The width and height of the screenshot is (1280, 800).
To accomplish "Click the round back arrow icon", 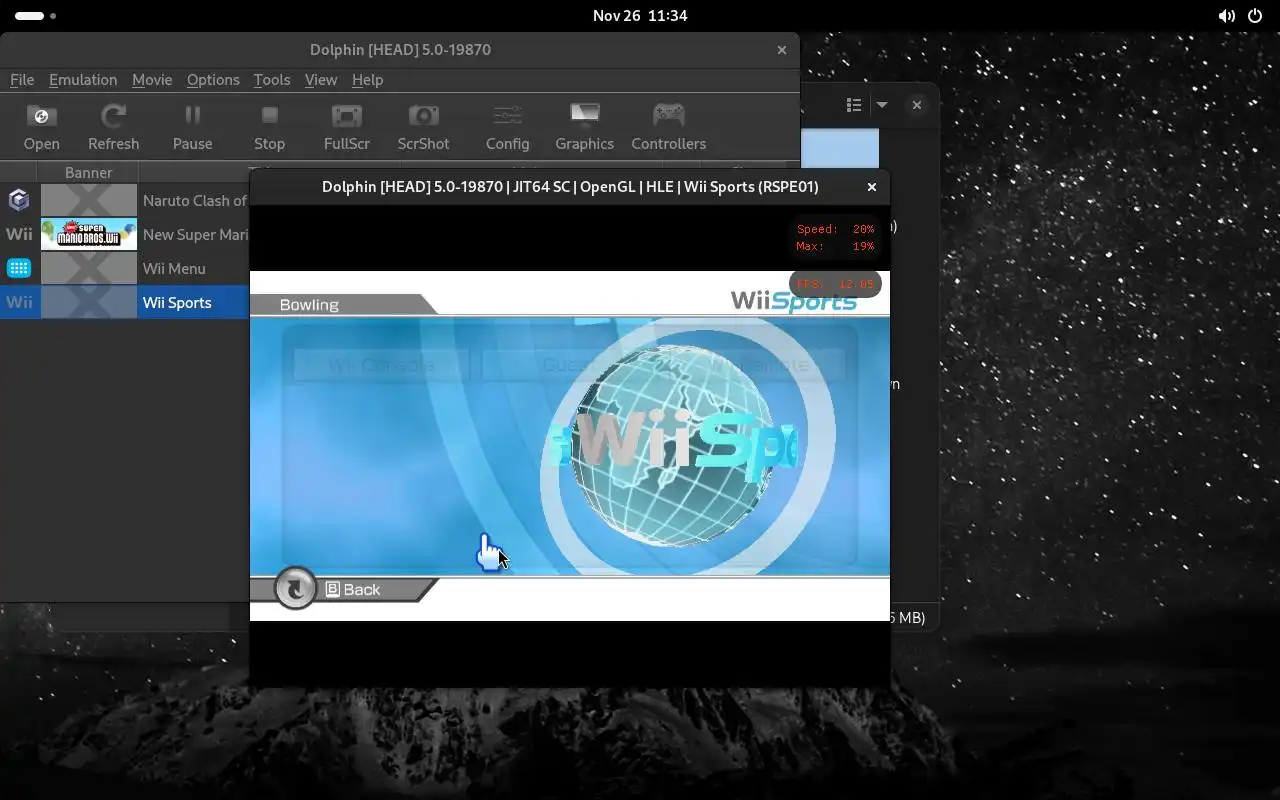I will (x=295, y=588).
